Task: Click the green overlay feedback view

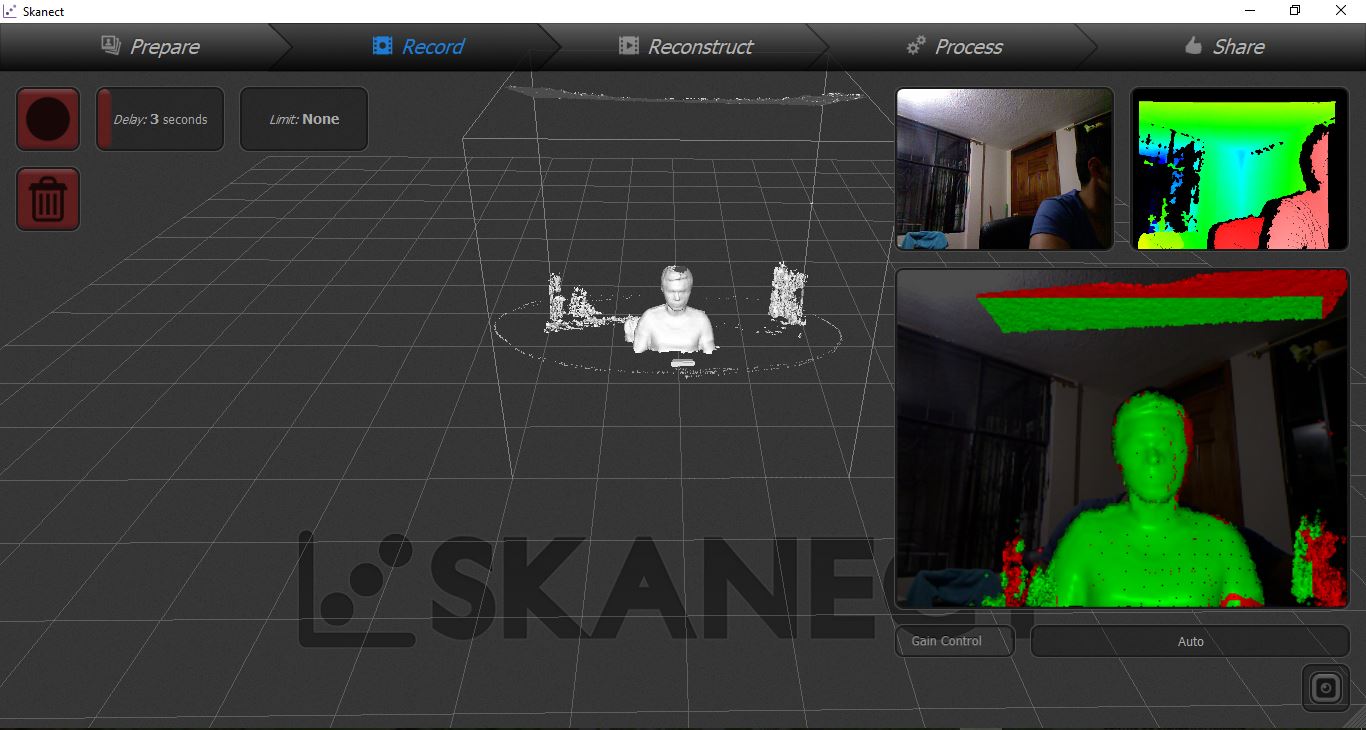Action: (x=1122, y=438)
